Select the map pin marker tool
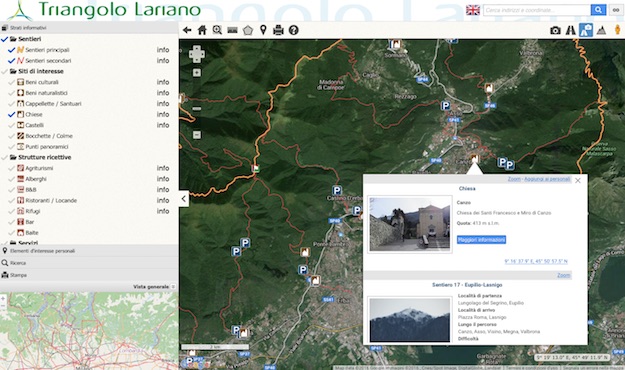The height and width of the screenshot is (370, 625). coord(263,30)
